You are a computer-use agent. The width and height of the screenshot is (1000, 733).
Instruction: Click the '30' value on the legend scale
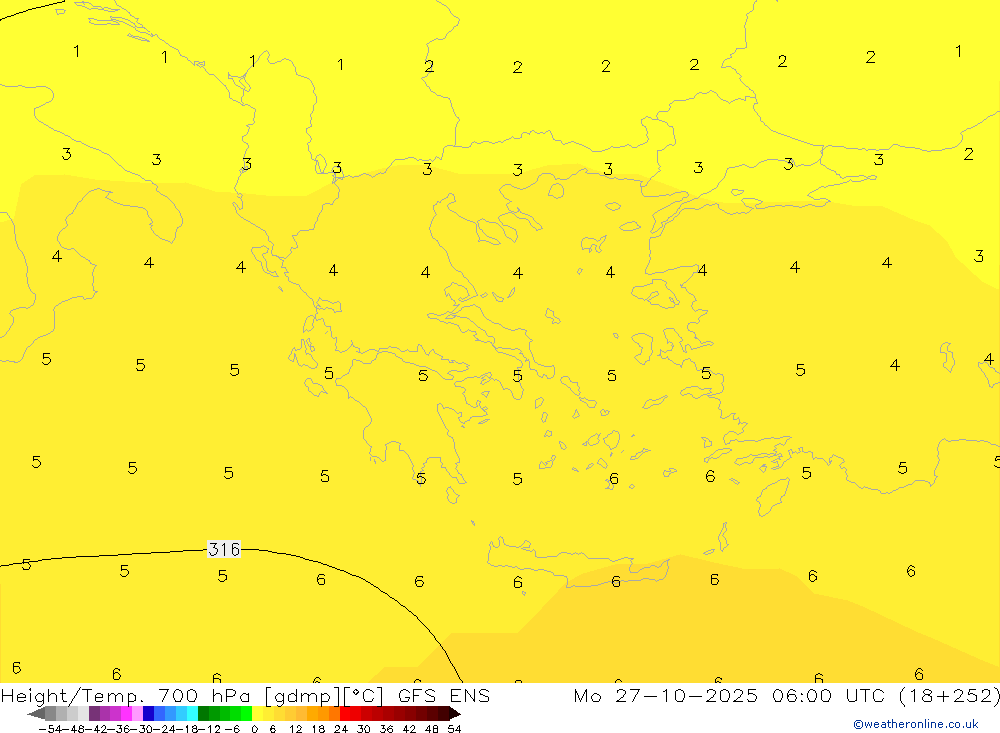[x=364, y=729]
